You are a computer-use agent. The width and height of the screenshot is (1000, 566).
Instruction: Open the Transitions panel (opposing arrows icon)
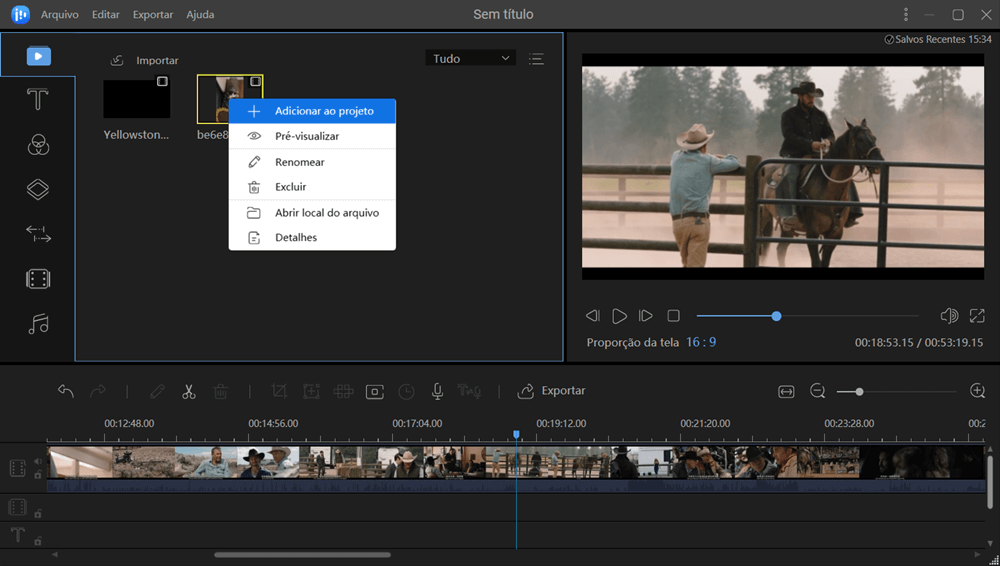[x=38, y=234]
